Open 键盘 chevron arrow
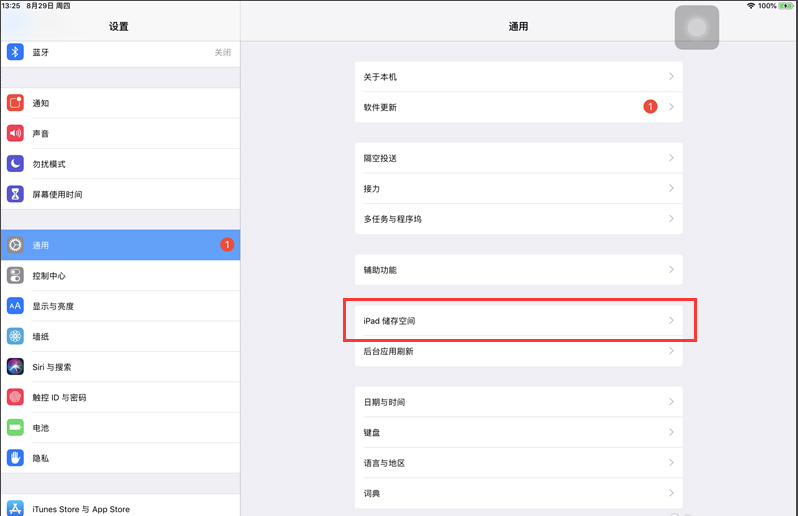The height and width of the screenshot is (516, 798). 671,432
